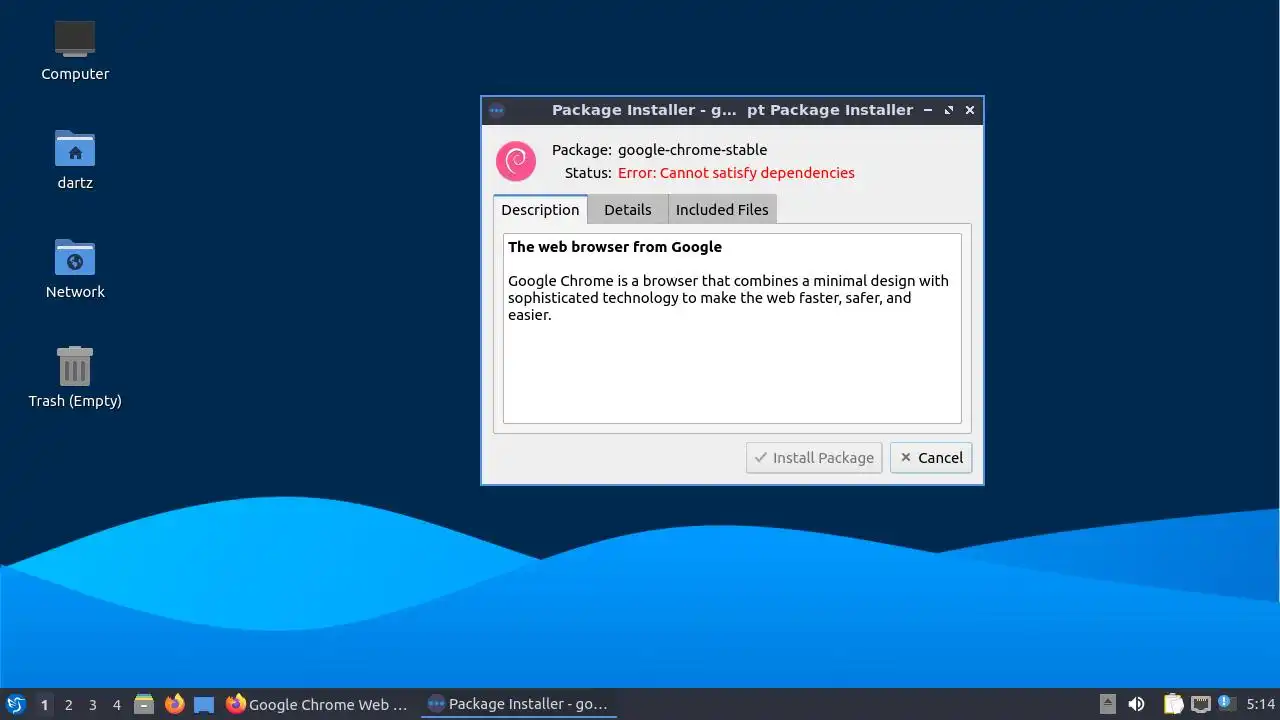
Task: Click the Install Package button
Action: pyautogui.click(x=814, y=457)
